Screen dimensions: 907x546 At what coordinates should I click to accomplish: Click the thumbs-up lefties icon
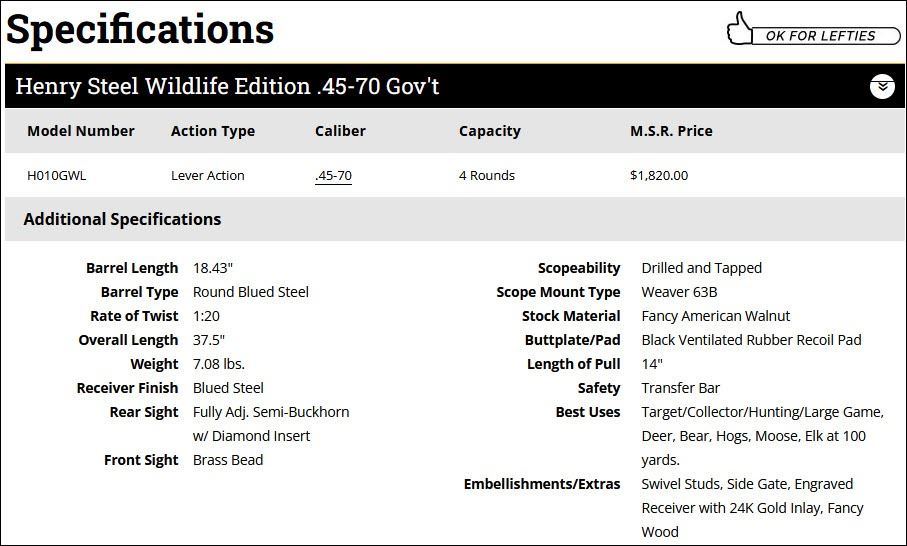pos(740,29)
